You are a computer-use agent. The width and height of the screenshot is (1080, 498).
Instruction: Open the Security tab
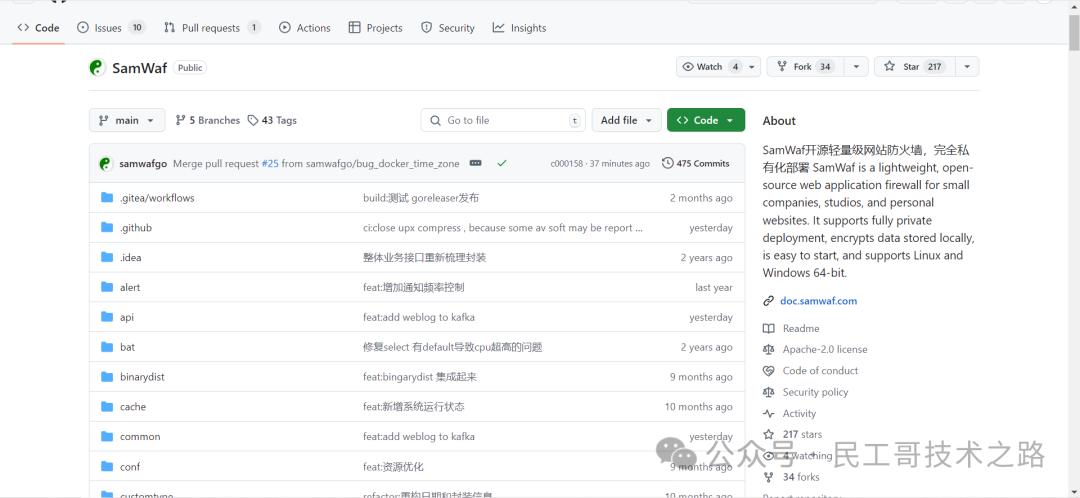click(x=448, y=28)
